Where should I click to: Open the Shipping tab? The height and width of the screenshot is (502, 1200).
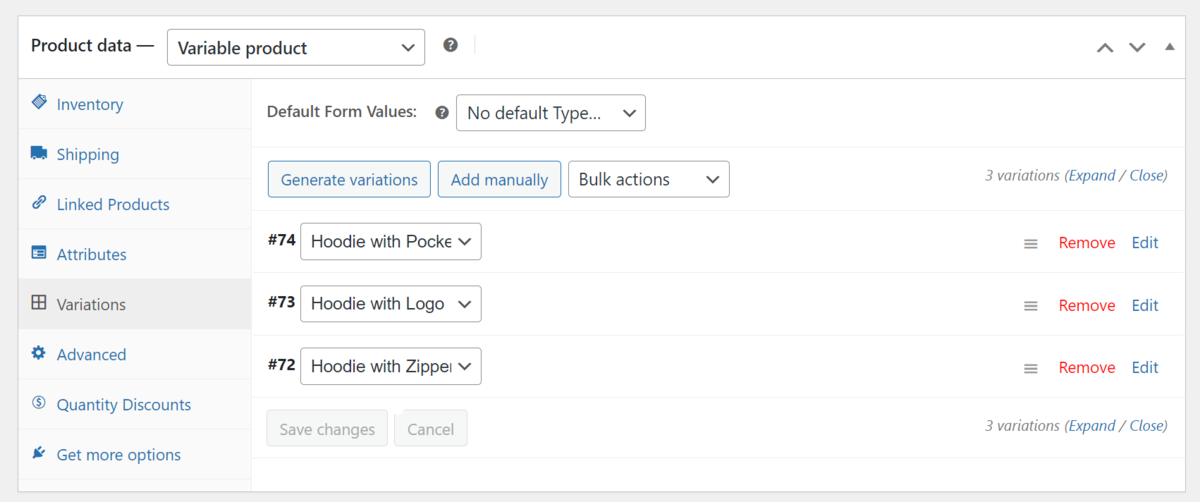(135, 154)
